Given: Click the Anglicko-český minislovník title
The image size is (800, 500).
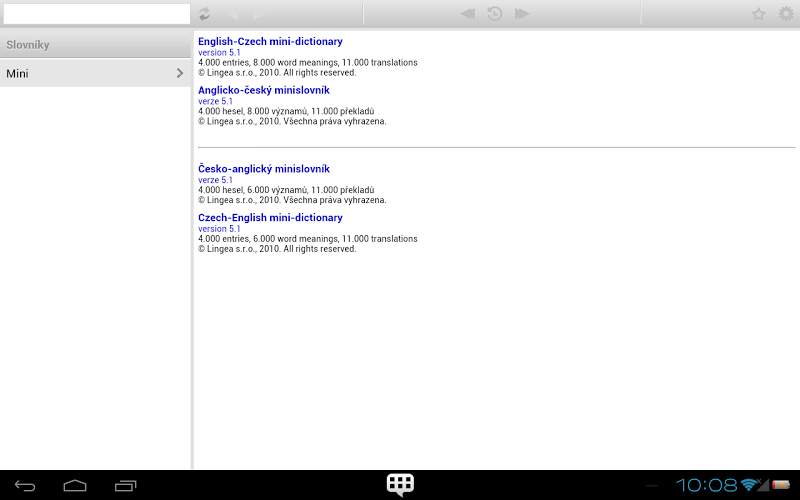Looking at the screenshot, I should 264,90.
